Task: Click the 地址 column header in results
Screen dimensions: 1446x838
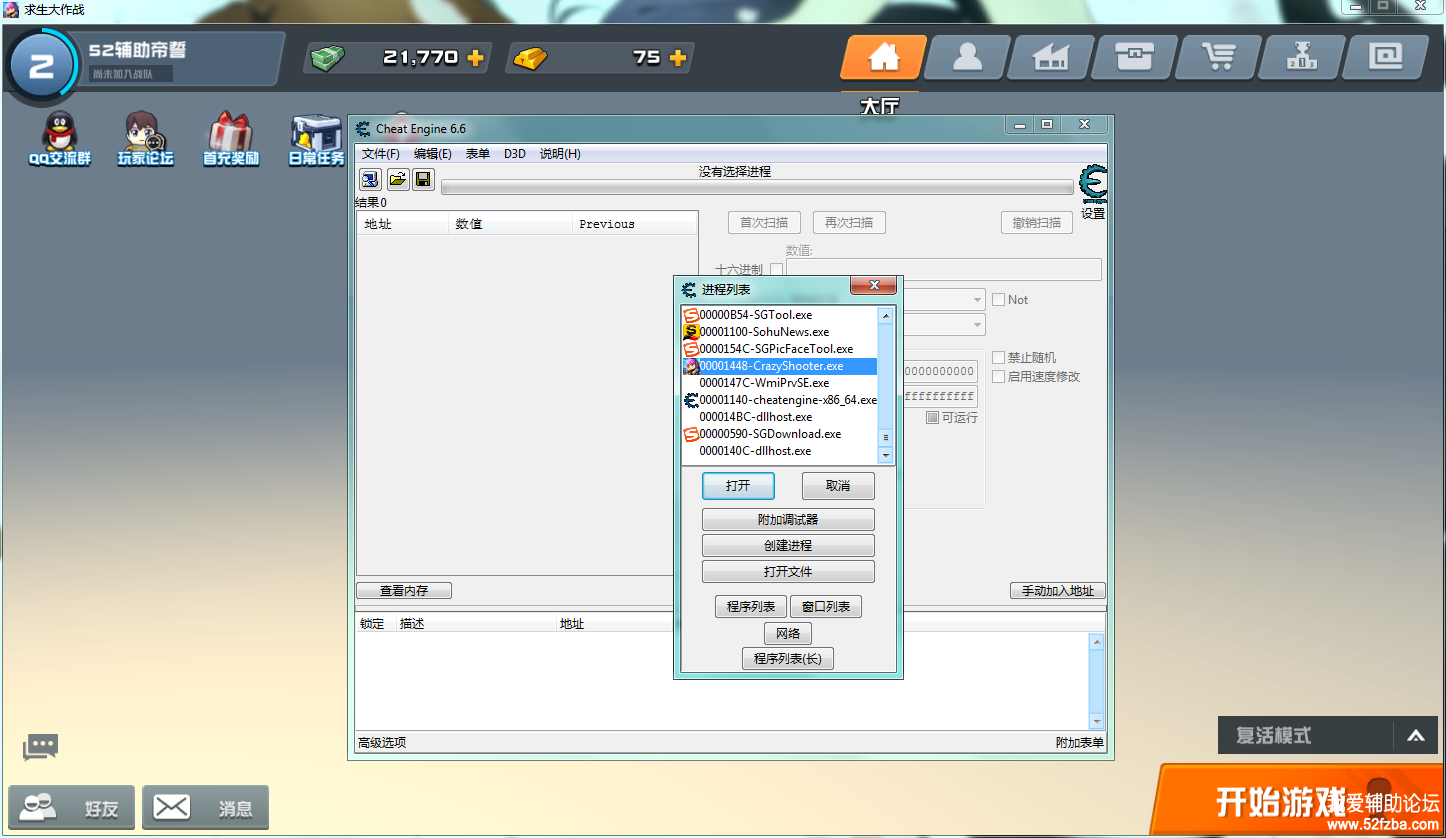Action: tap(403, 224)
